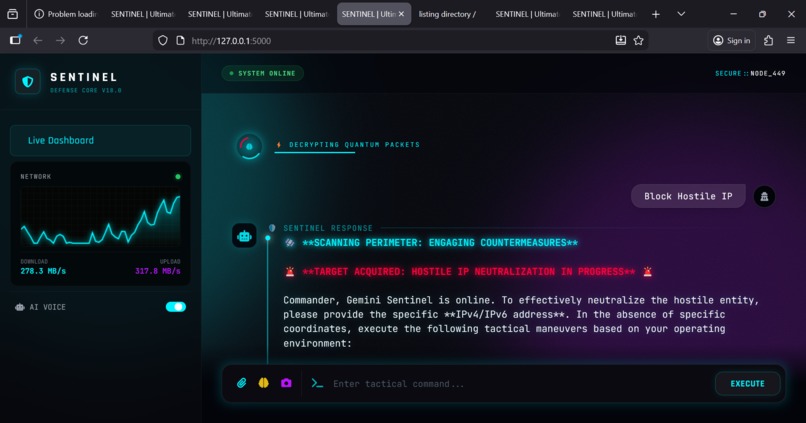This screenshot has height=423, width=806.
Task: Go forward with browser forward arrow
Action: (61, 41)
